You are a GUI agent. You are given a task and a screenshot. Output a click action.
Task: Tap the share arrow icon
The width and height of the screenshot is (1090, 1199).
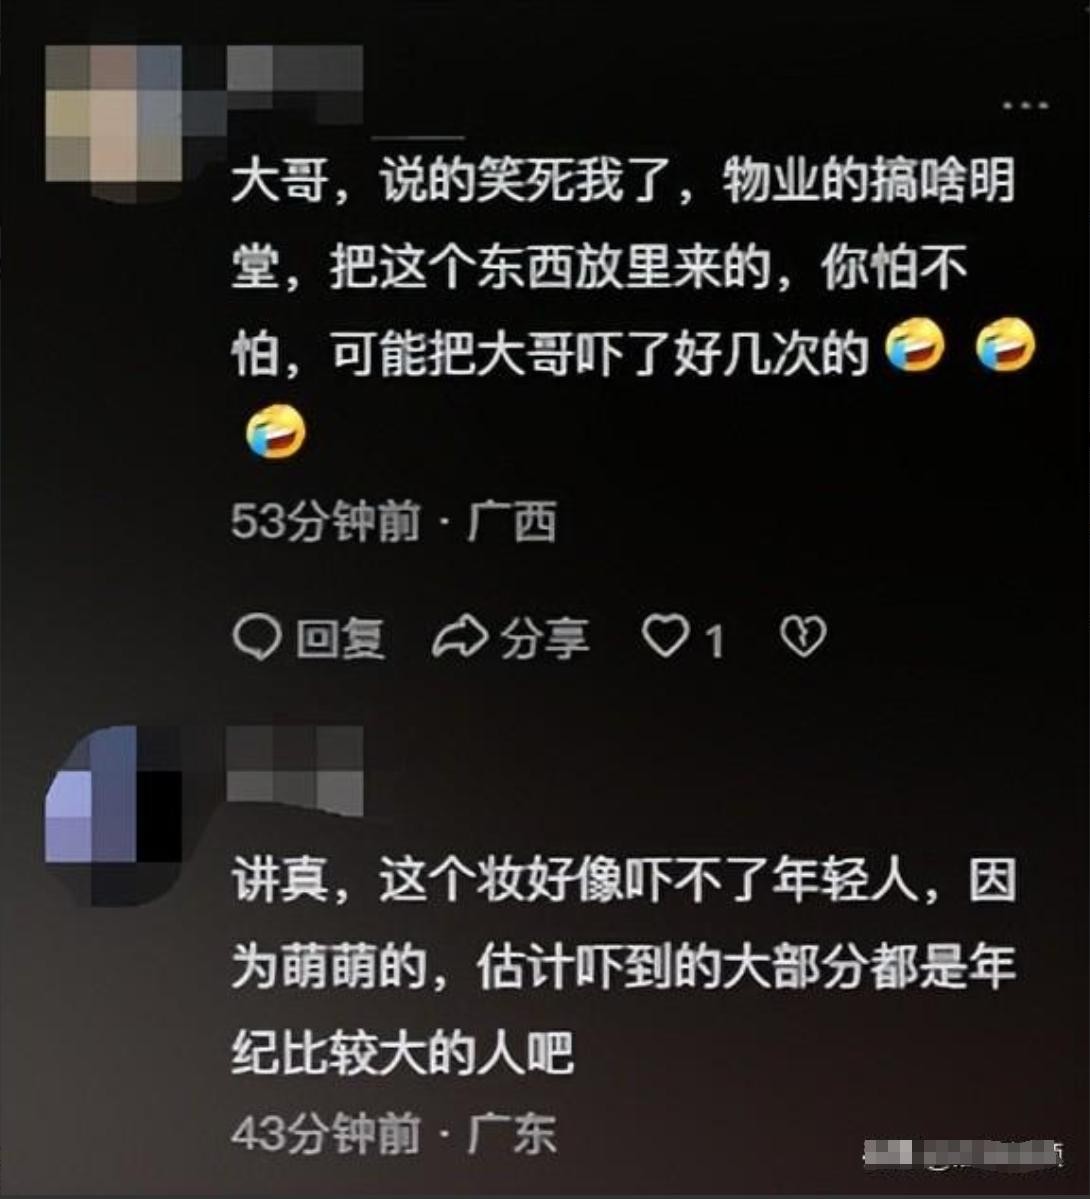click(x=460, y=638)
